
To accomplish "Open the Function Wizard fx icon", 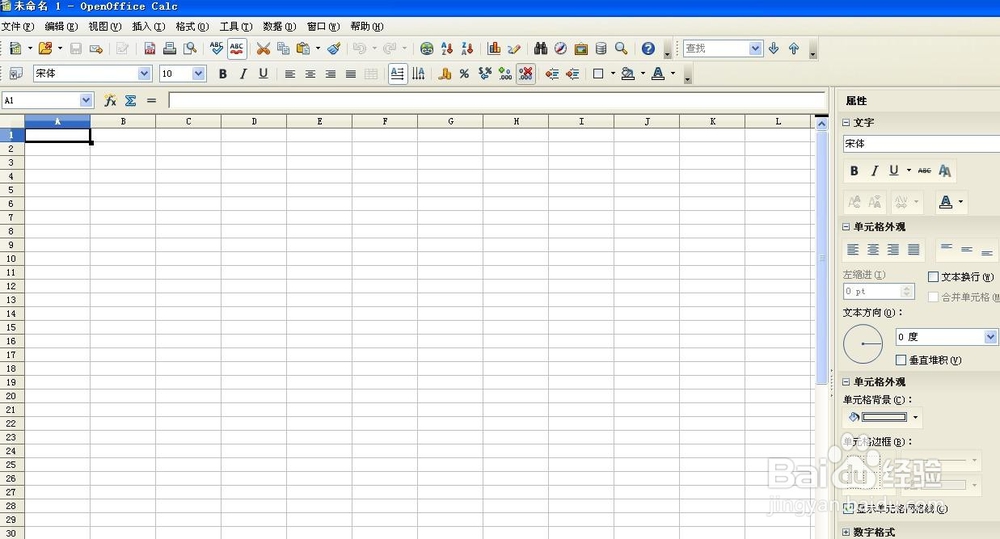I will tap(110, 100).
